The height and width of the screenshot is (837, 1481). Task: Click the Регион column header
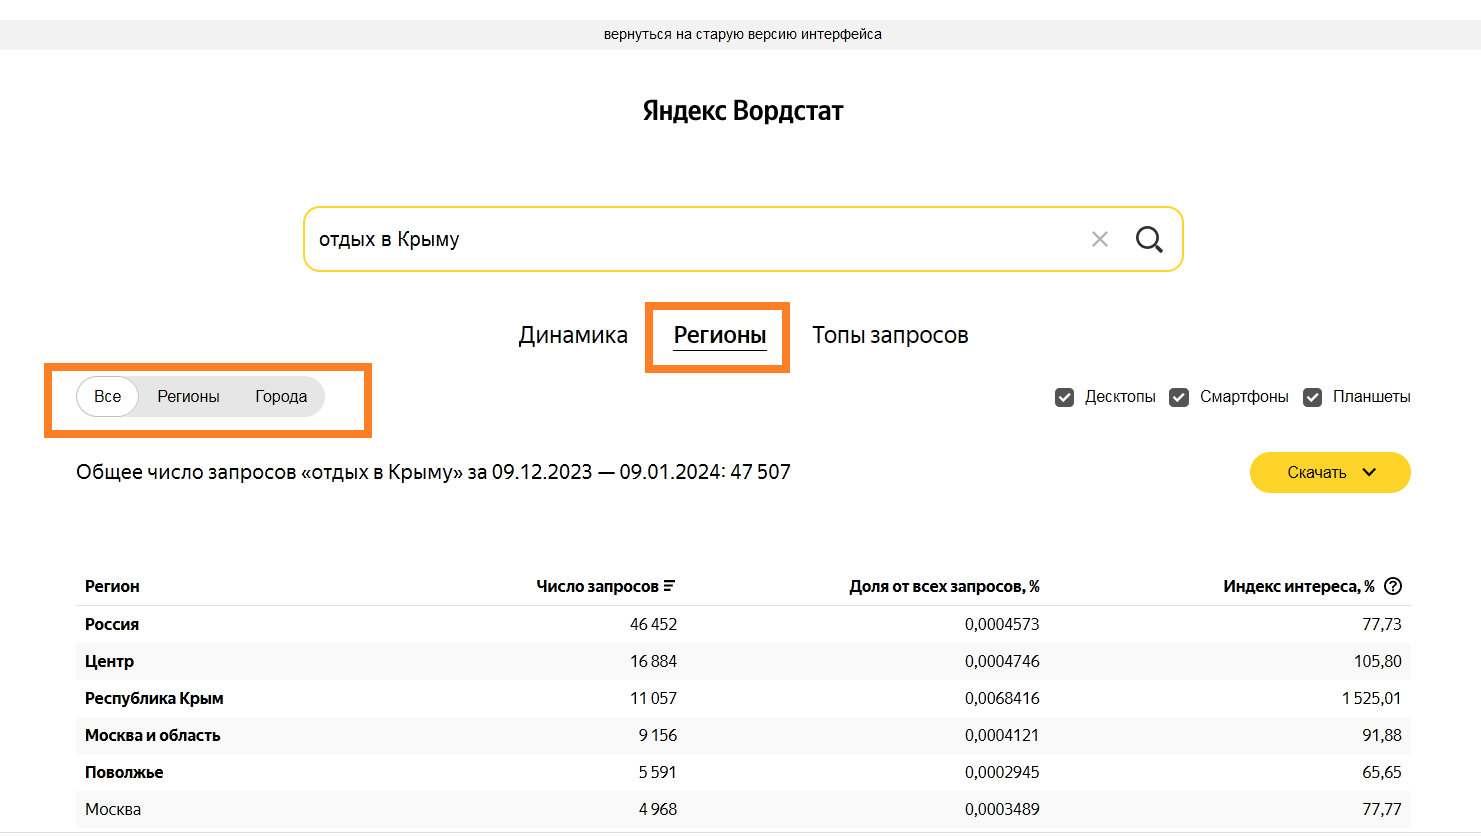point(112,586)
